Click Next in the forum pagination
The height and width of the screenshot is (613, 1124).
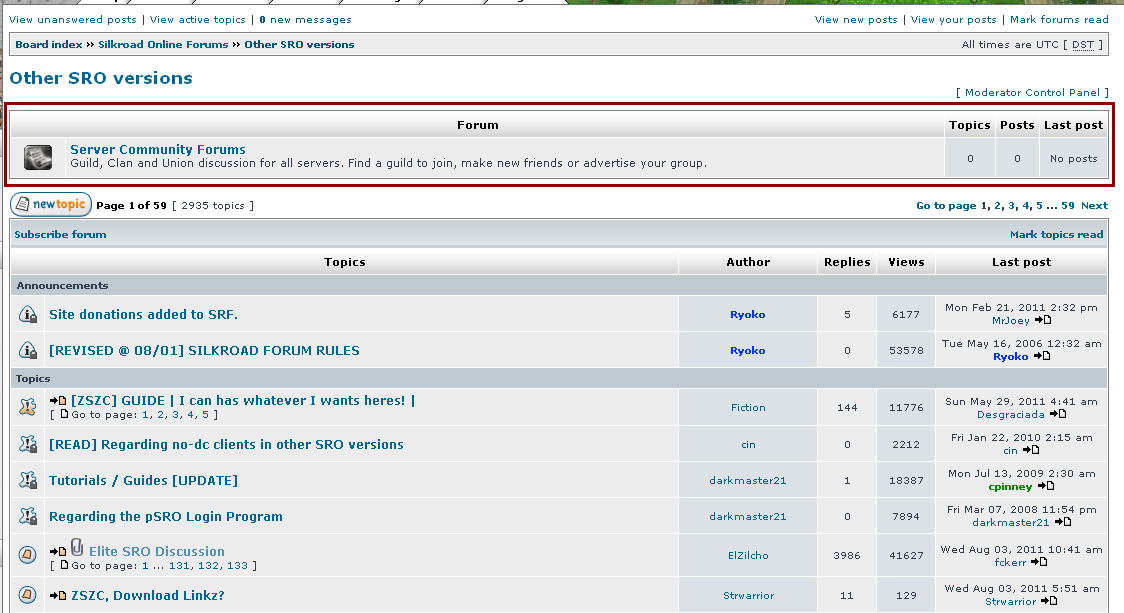[1094, 206]
